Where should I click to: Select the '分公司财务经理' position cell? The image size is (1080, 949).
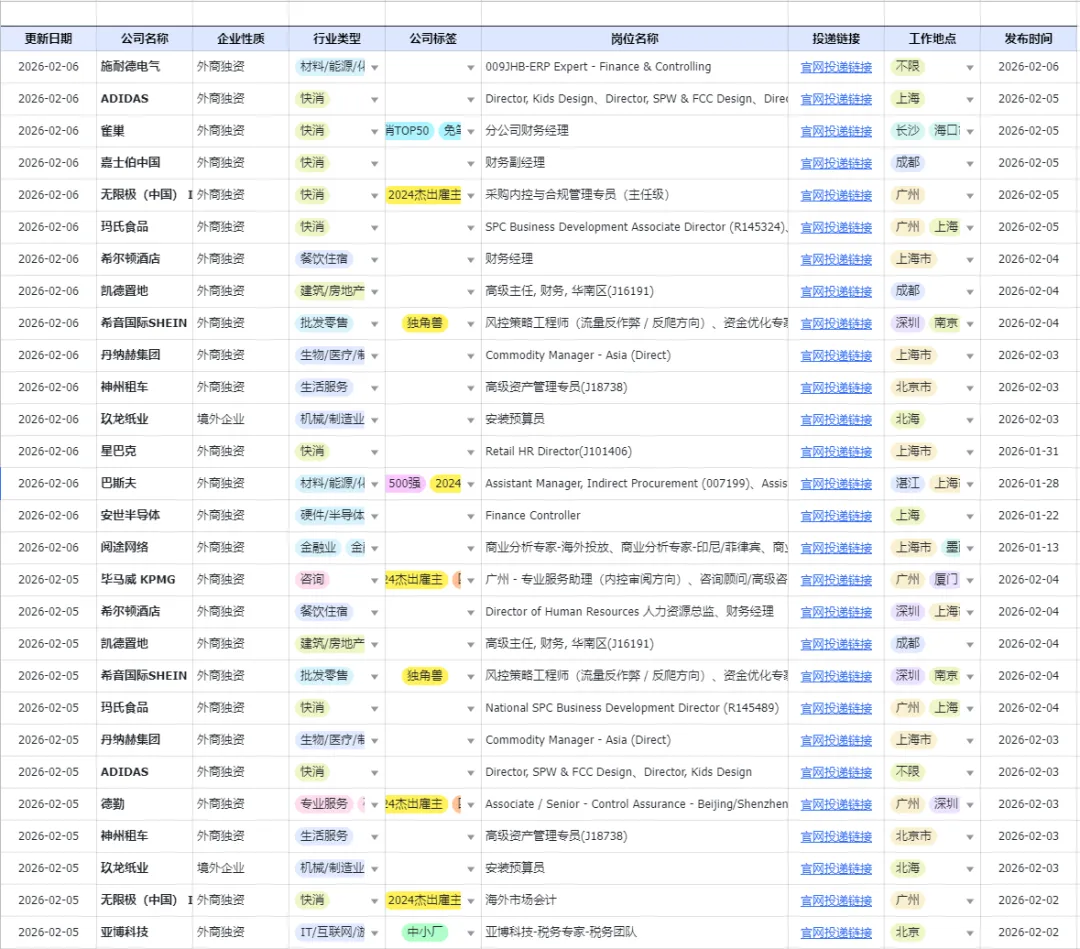click(x=634, y=131)
